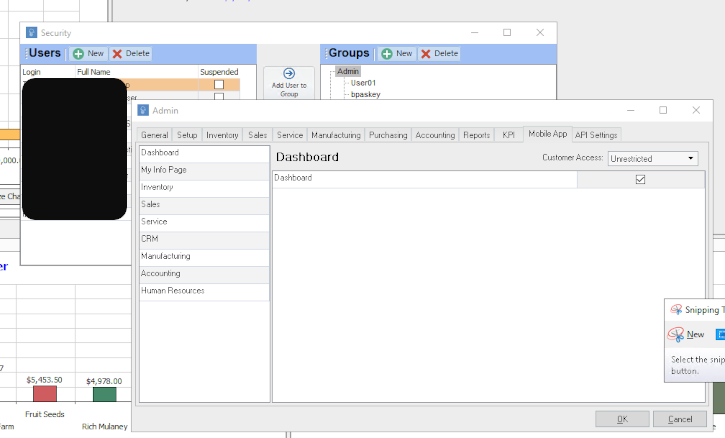The image size is (725, 438).
Task: Switch to the Accounting tab
Action: [435, 135]
